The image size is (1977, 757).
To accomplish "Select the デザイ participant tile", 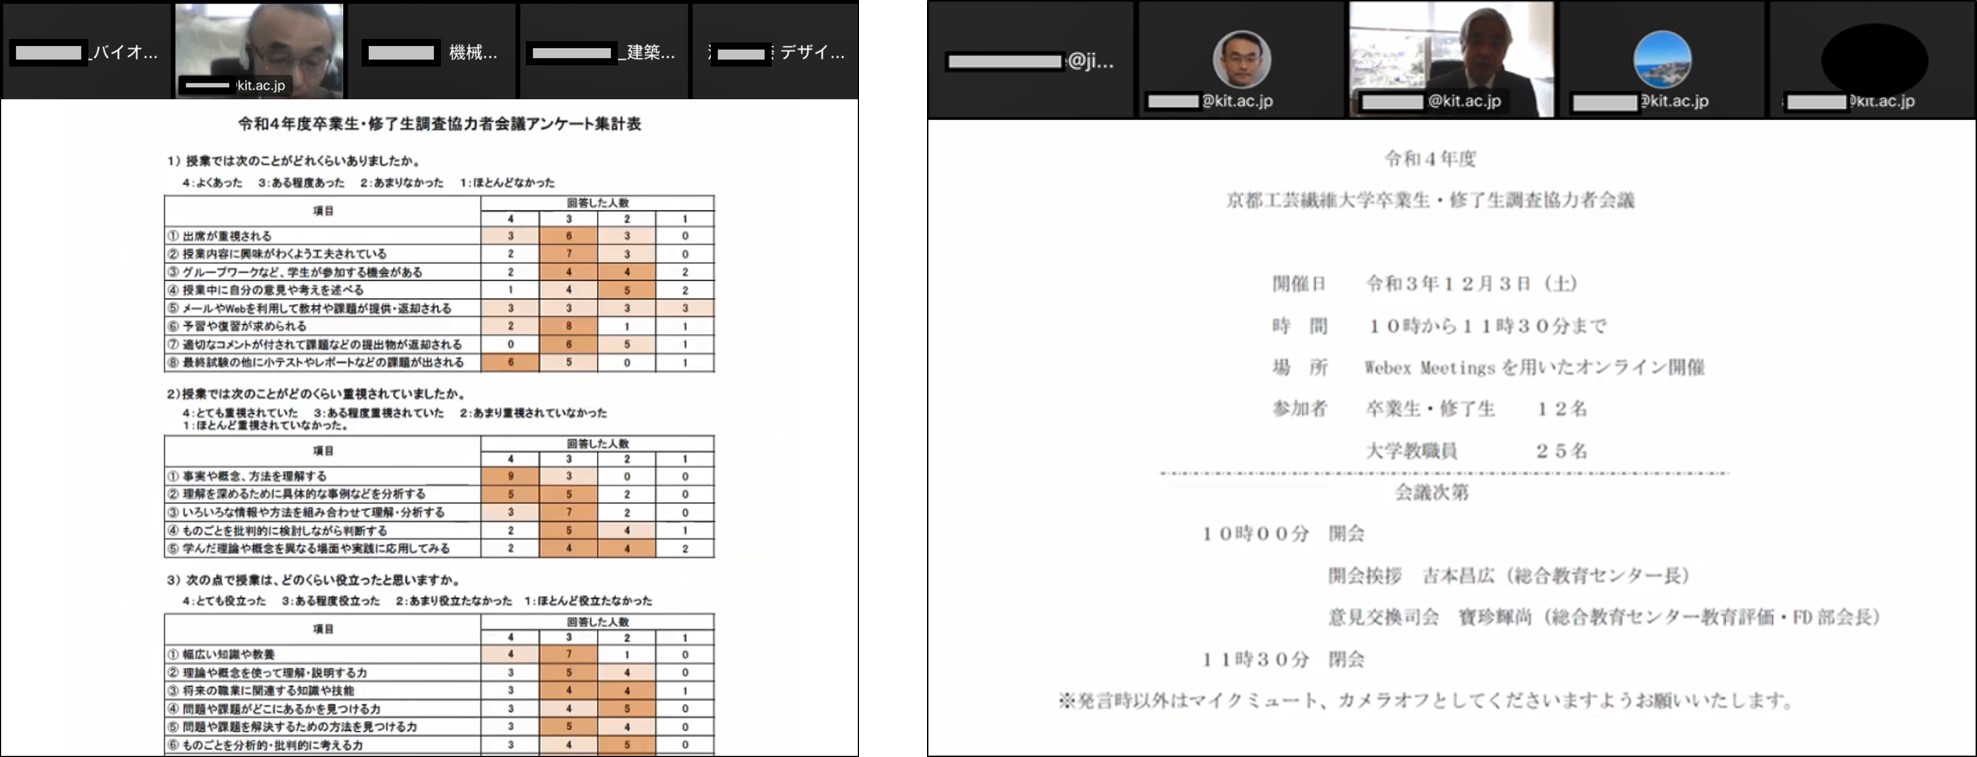I will tap(776, 51).
